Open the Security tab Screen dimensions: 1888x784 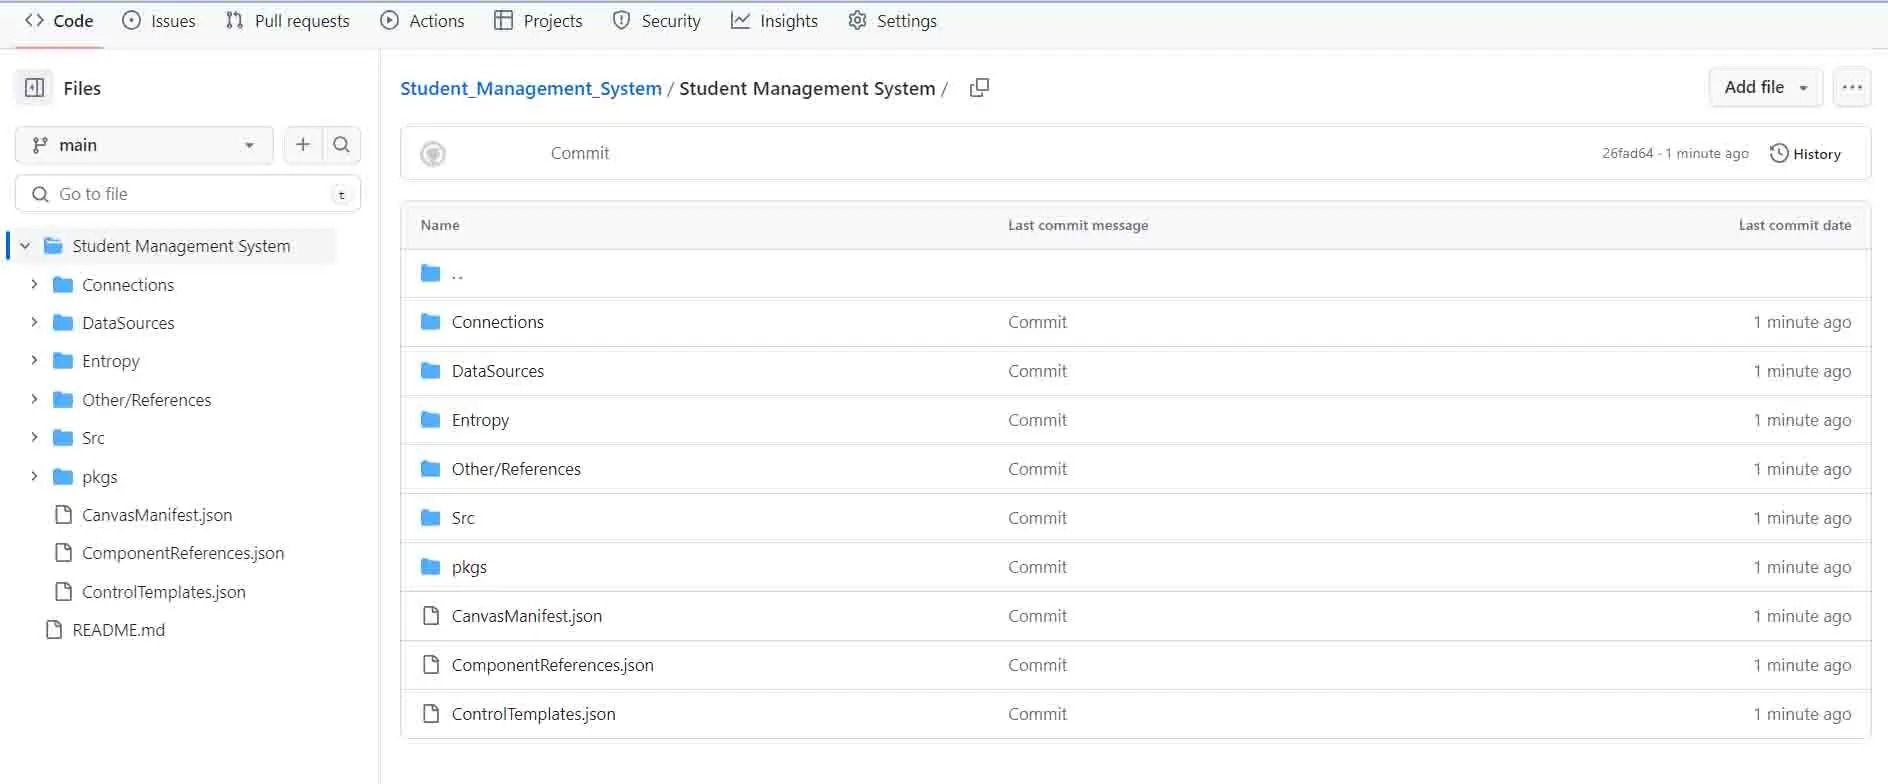point(656,21)
